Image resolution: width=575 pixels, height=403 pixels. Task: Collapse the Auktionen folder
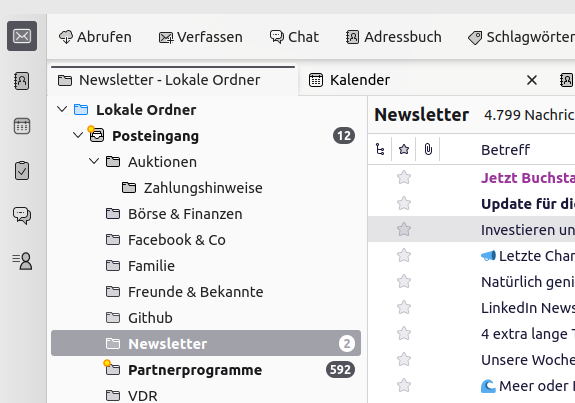tap(94, 161)
